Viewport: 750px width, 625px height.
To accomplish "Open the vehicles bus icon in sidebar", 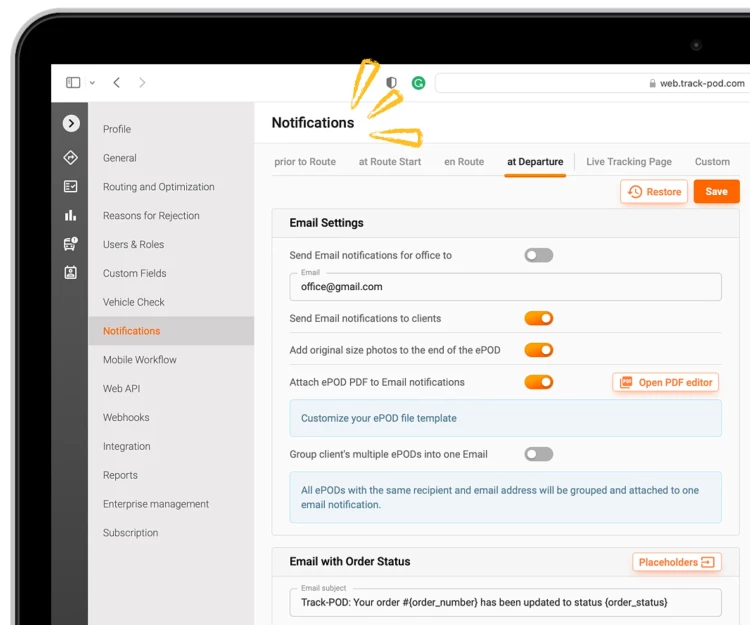I will pyautogui.click(x=70, y=244).
